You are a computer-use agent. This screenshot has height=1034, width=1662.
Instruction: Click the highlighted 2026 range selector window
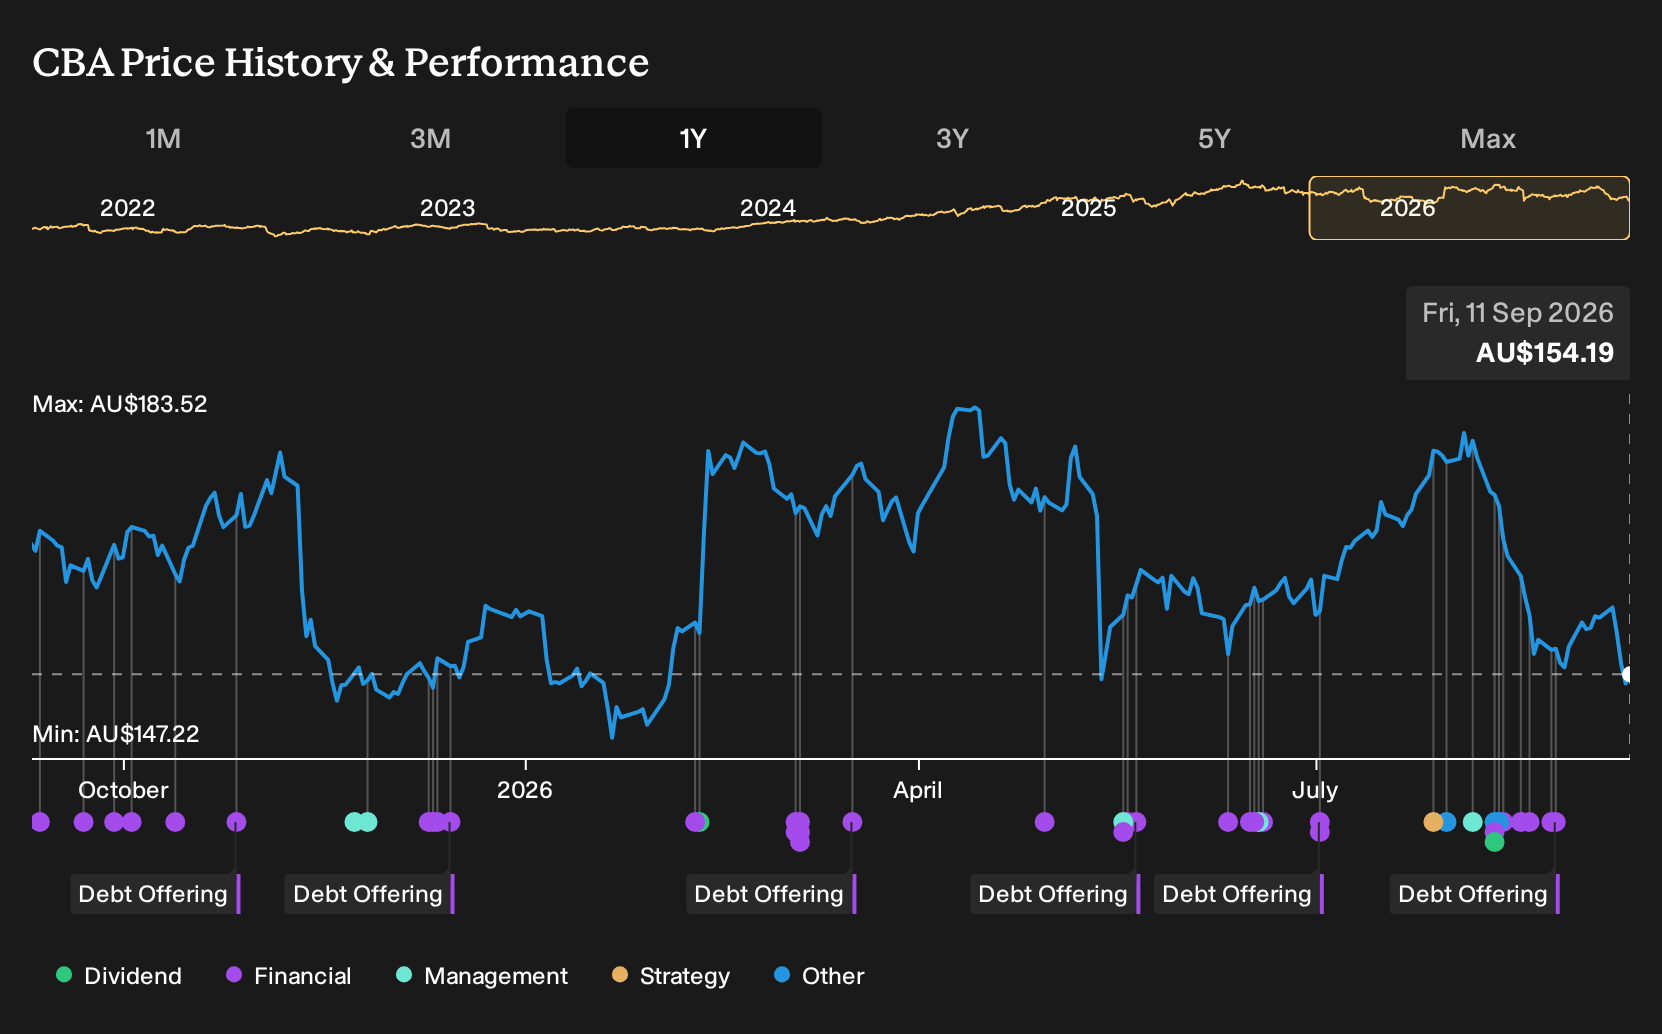1469,208
